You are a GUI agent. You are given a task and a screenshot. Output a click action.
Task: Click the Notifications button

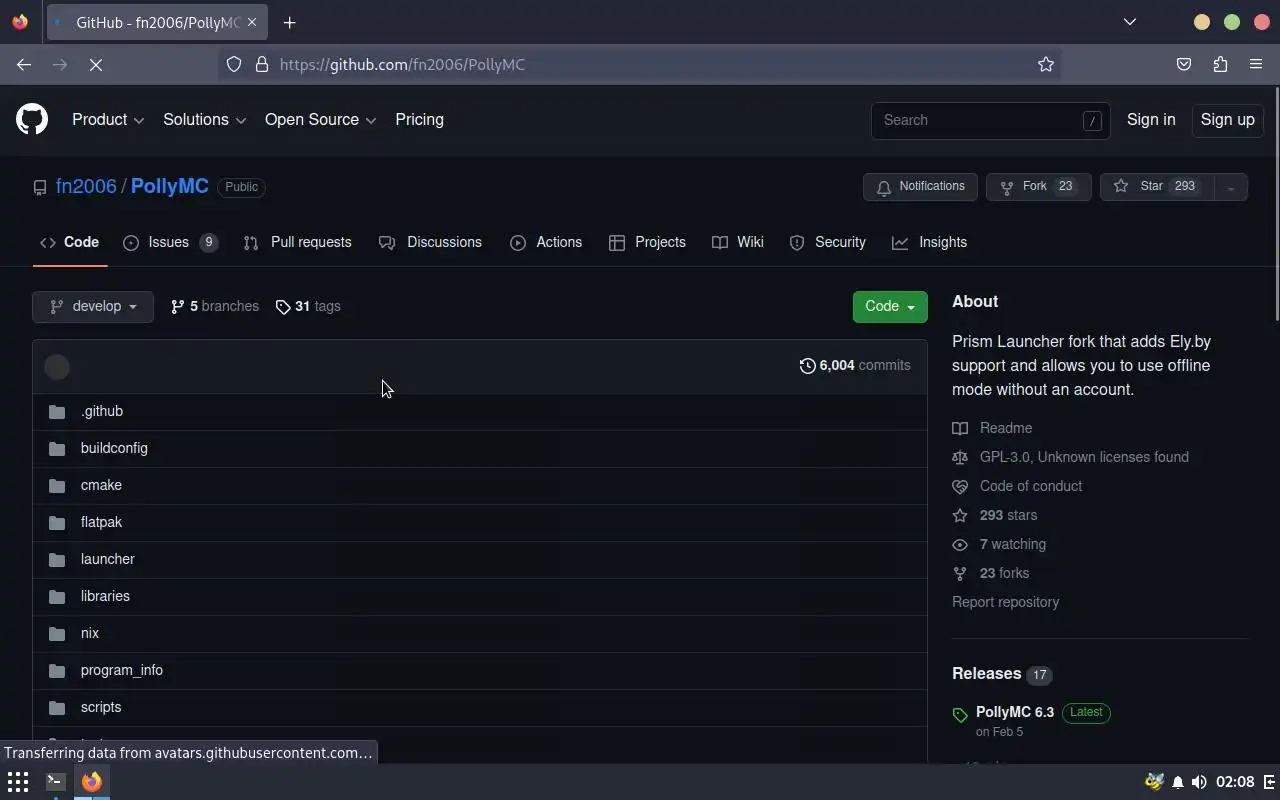coord(920,187)
